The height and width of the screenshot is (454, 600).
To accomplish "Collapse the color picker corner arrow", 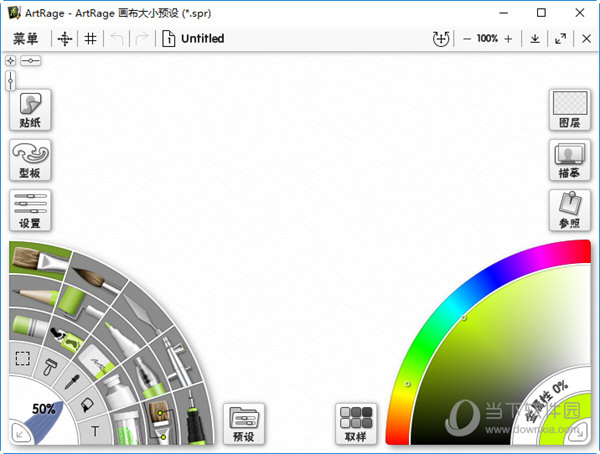I will pyautogui.click(x=581, y=433).
